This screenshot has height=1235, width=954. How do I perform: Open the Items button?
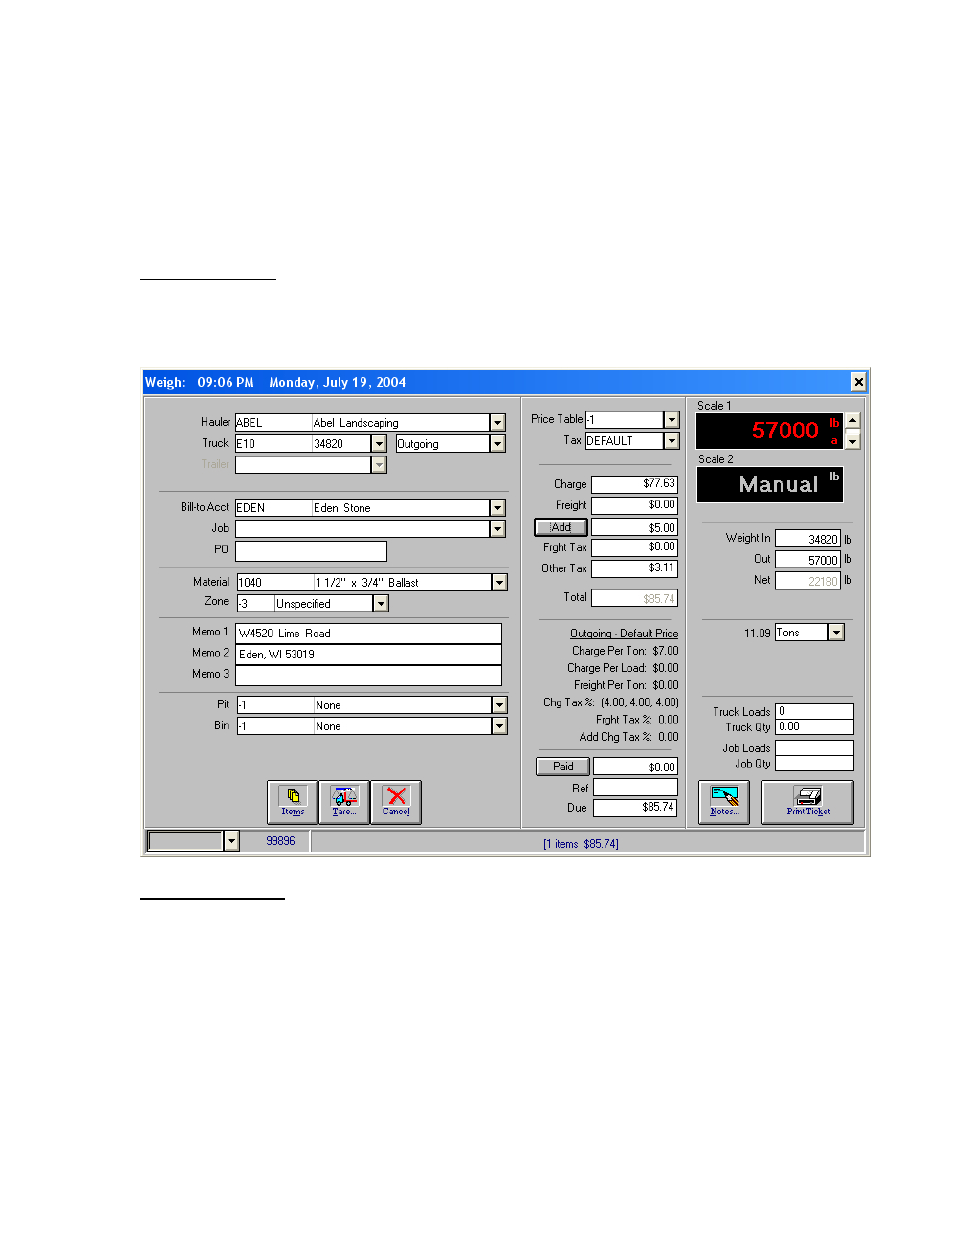pyautogui.click(x=292, y=802)
